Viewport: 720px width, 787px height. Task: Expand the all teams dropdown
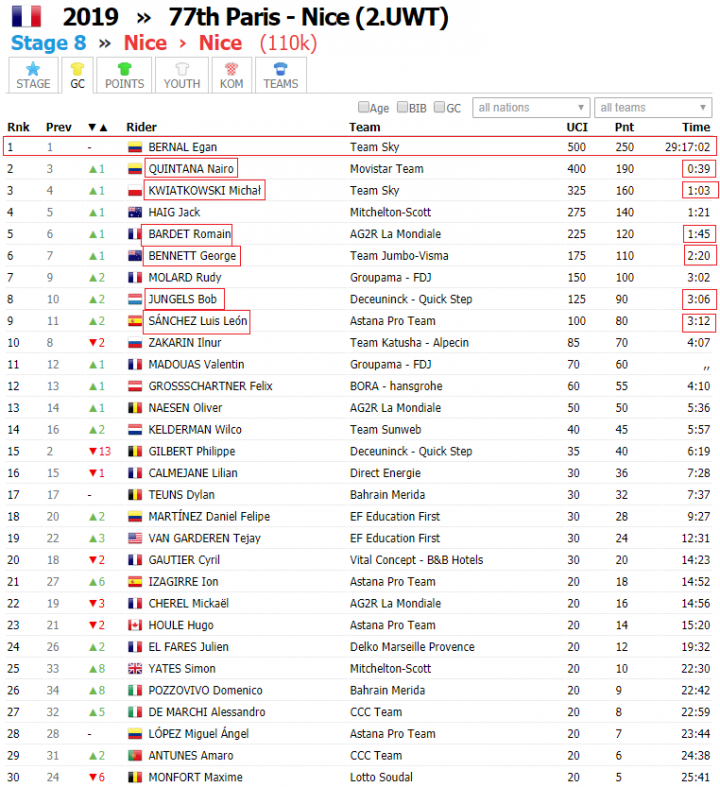653,107
